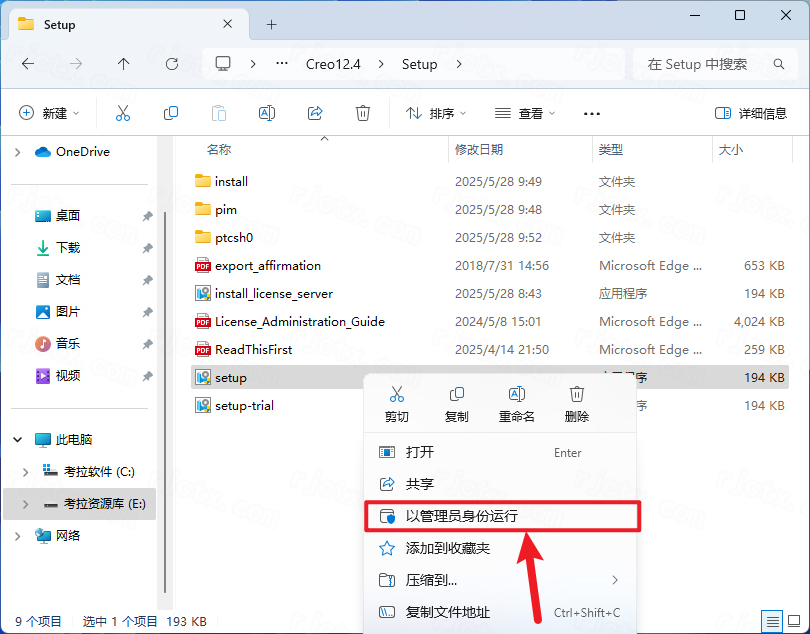Go up one folder level
Viewport: 810px width, 634px height.
123,64
